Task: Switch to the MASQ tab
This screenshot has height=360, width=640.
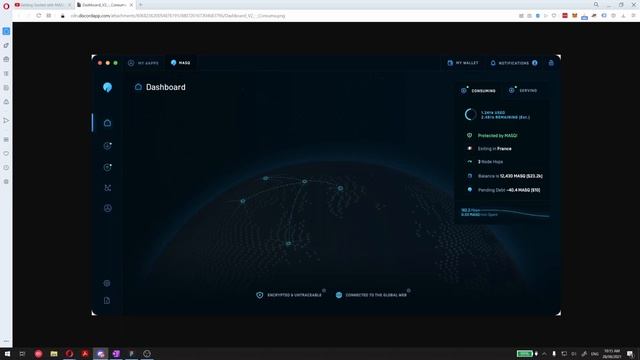Action: coord(180,63)
